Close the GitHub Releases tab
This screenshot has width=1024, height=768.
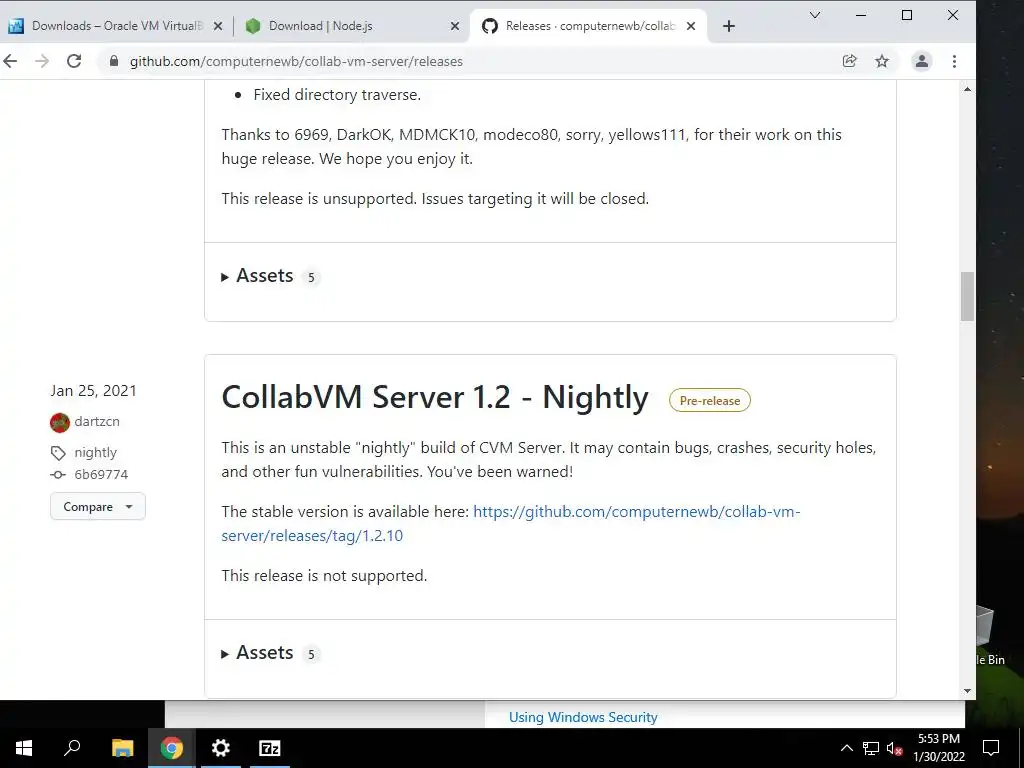tap(692, 26)
